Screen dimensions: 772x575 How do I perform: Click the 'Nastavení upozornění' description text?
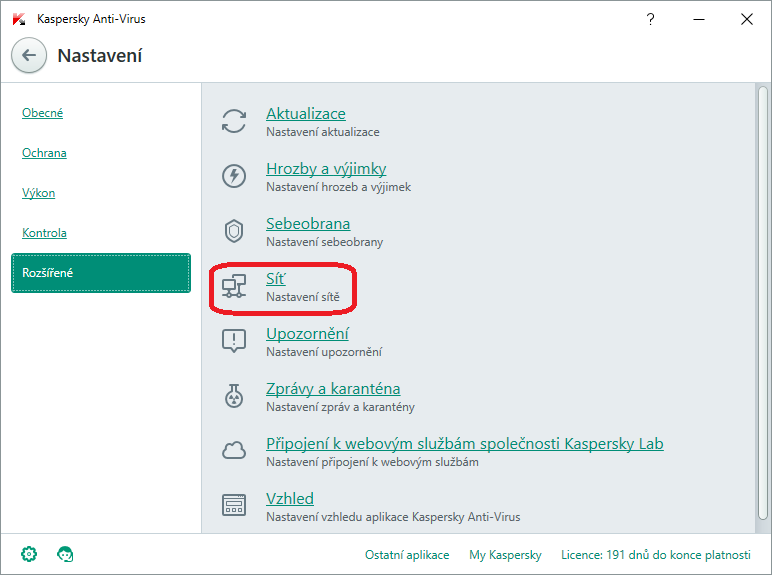[324, 352]
